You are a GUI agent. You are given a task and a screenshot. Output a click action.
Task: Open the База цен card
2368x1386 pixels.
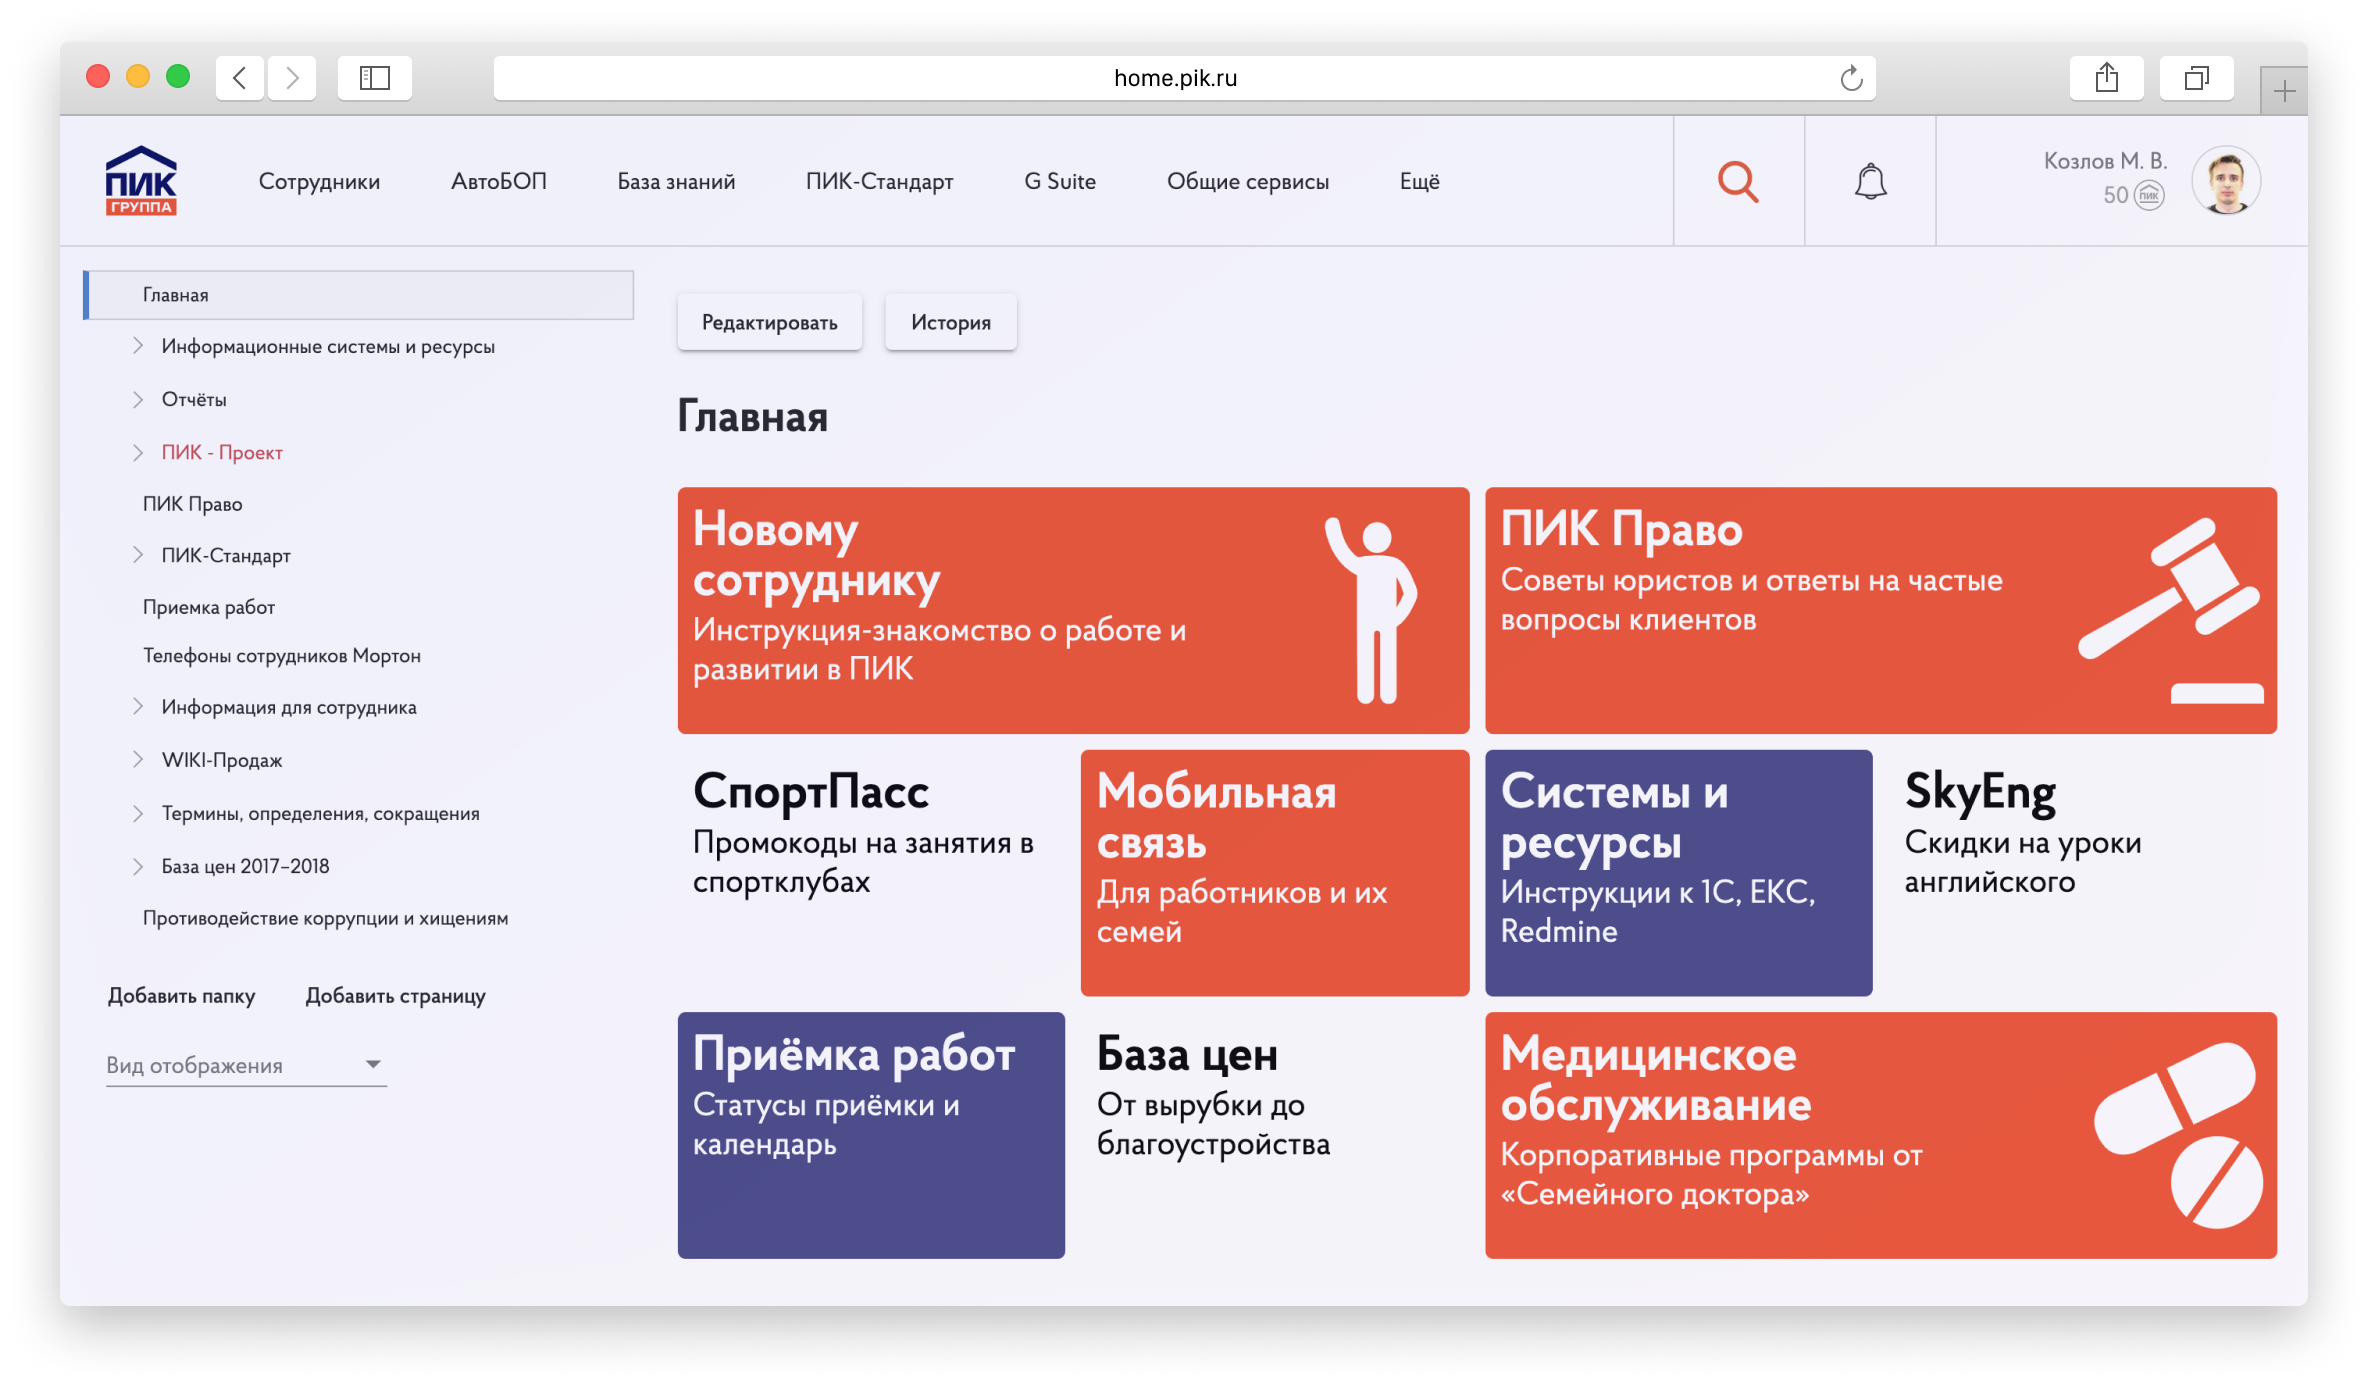(x=1275, y=1135)
